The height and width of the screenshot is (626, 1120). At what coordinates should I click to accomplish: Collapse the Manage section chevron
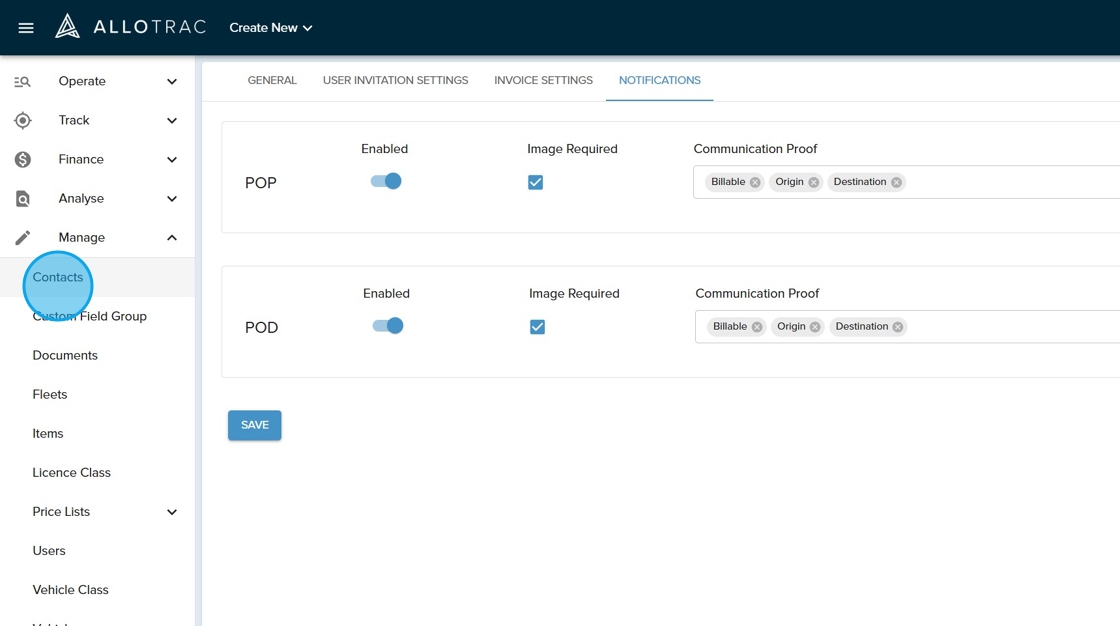click(171, 238)
